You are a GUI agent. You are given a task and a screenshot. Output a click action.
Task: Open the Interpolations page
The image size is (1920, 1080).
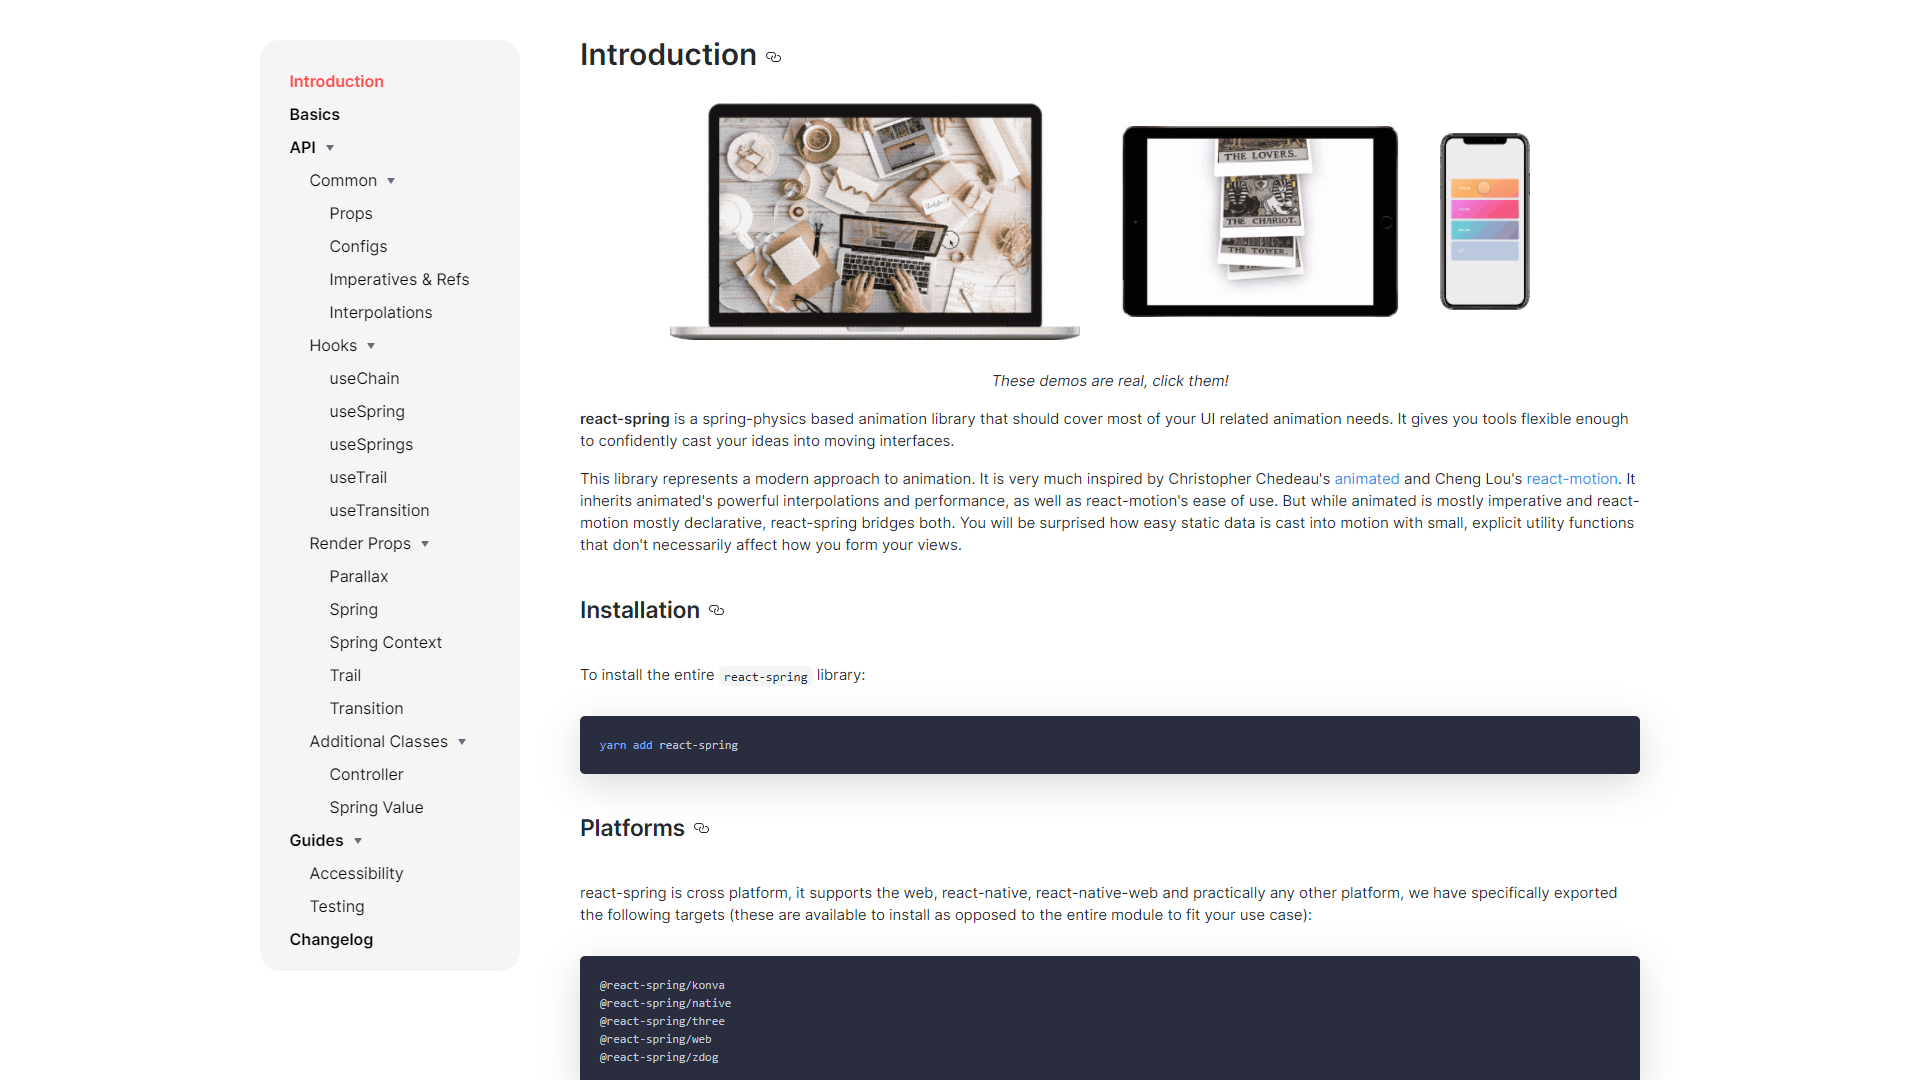(x=381, y=312)
